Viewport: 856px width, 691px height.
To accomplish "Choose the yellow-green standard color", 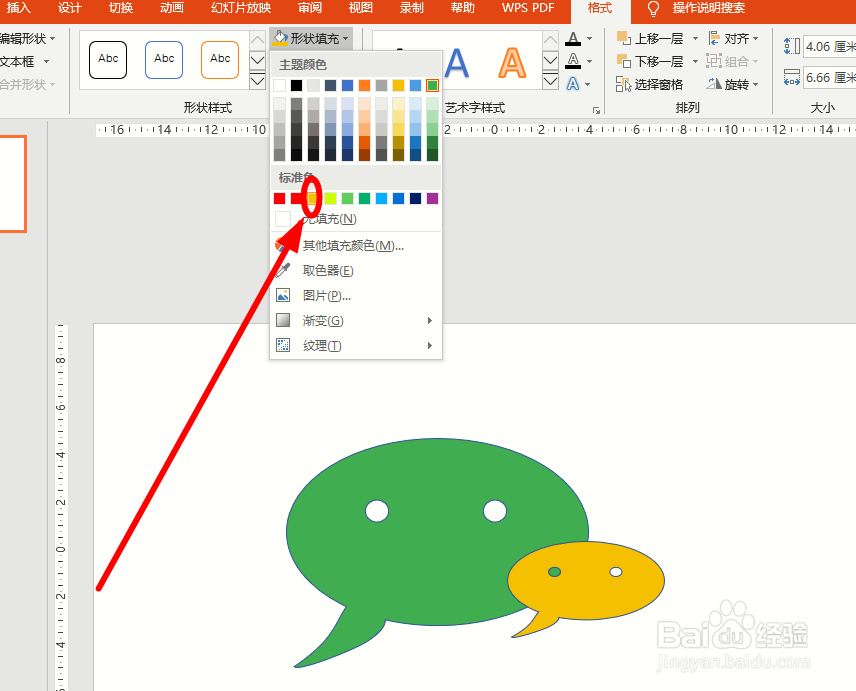I will pos(330,198).
